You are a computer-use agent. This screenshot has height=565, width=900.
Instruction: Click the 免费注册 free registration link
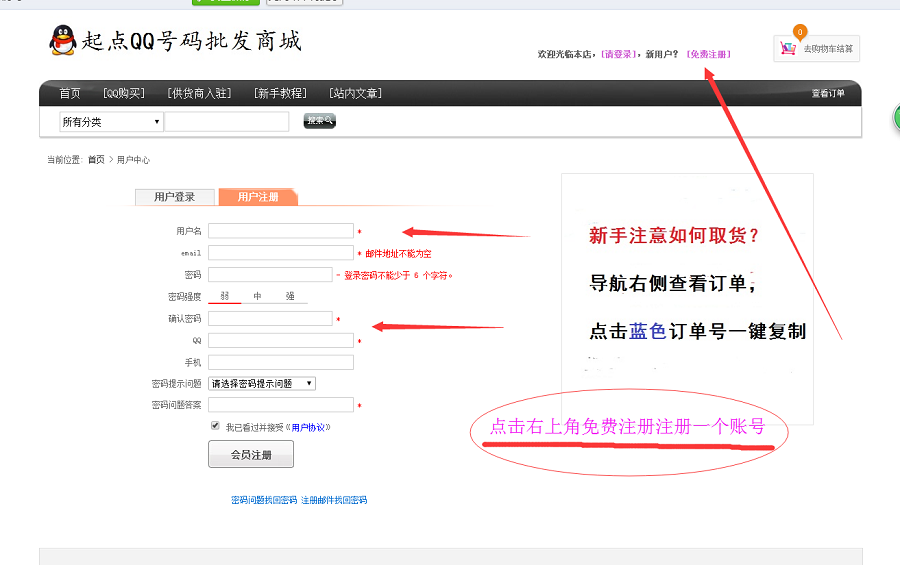(x=709, y=54)
